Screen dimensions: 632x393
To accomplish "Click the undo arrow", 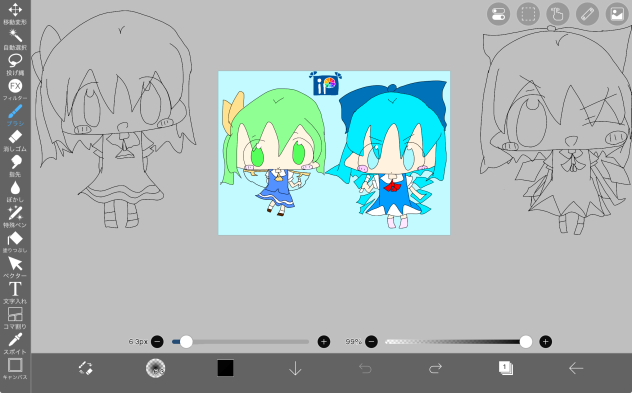I will pyautogui.click(x=365, y=368).
